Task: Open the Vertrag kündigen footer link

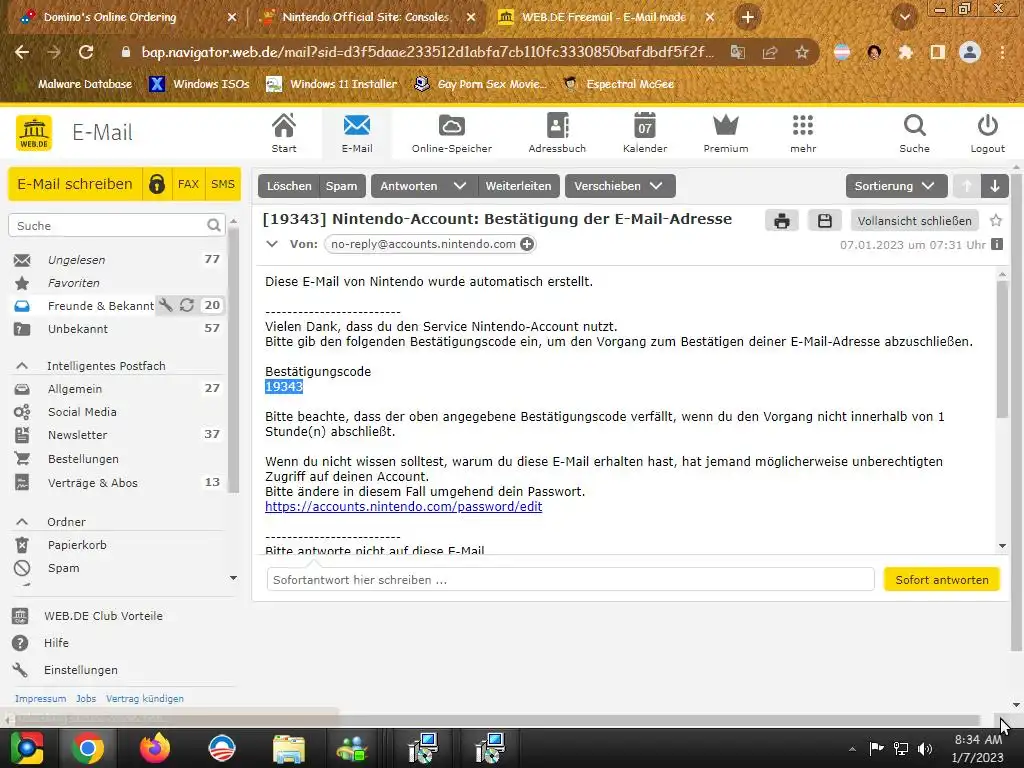Action: point(144,699)
